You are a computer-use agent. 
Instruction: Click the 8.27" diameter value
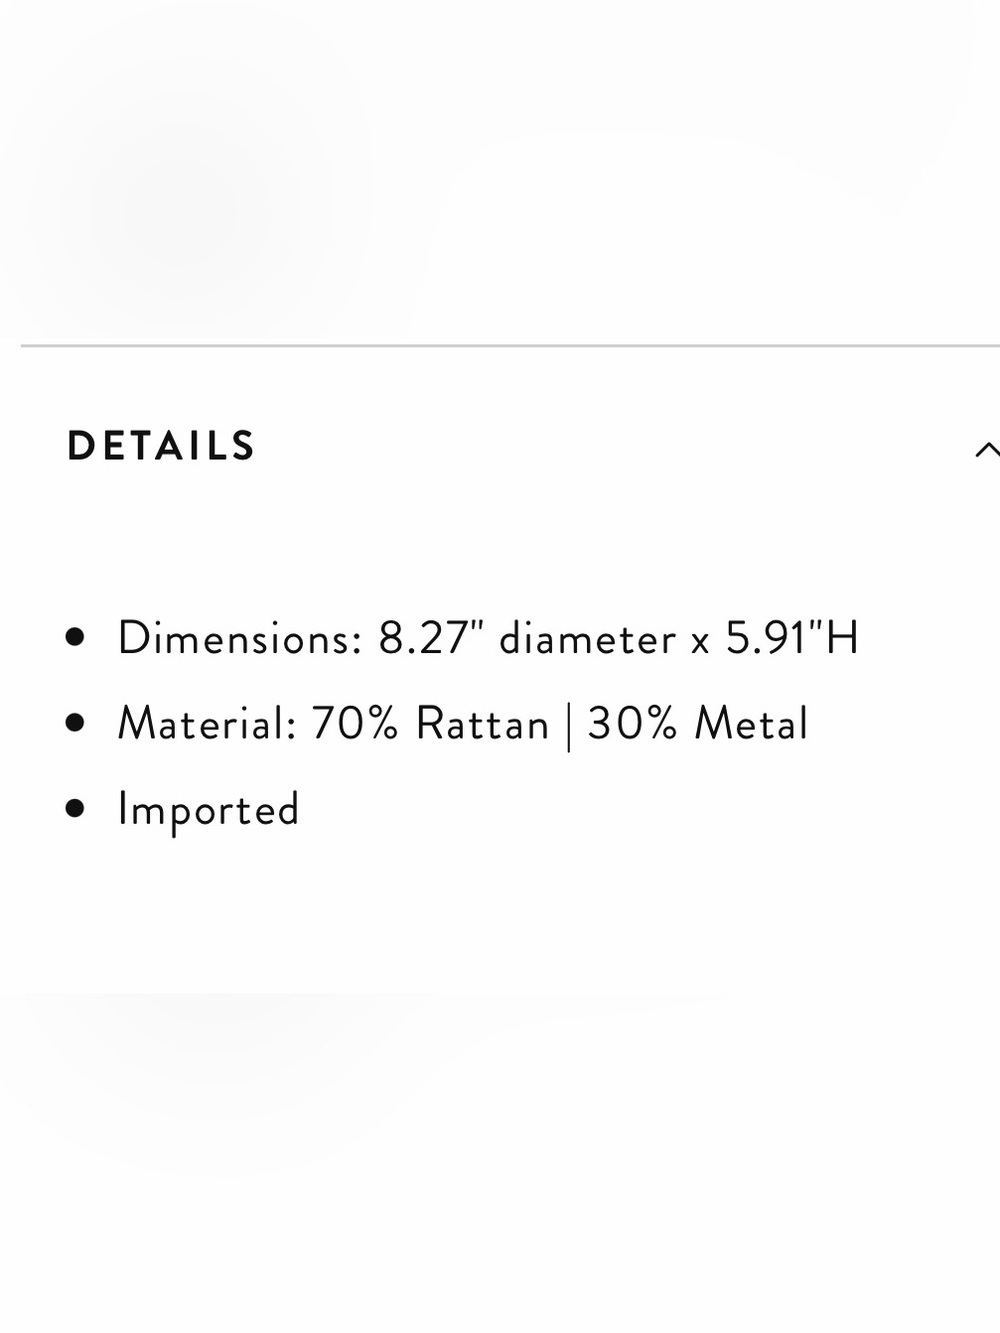(527, 638)
